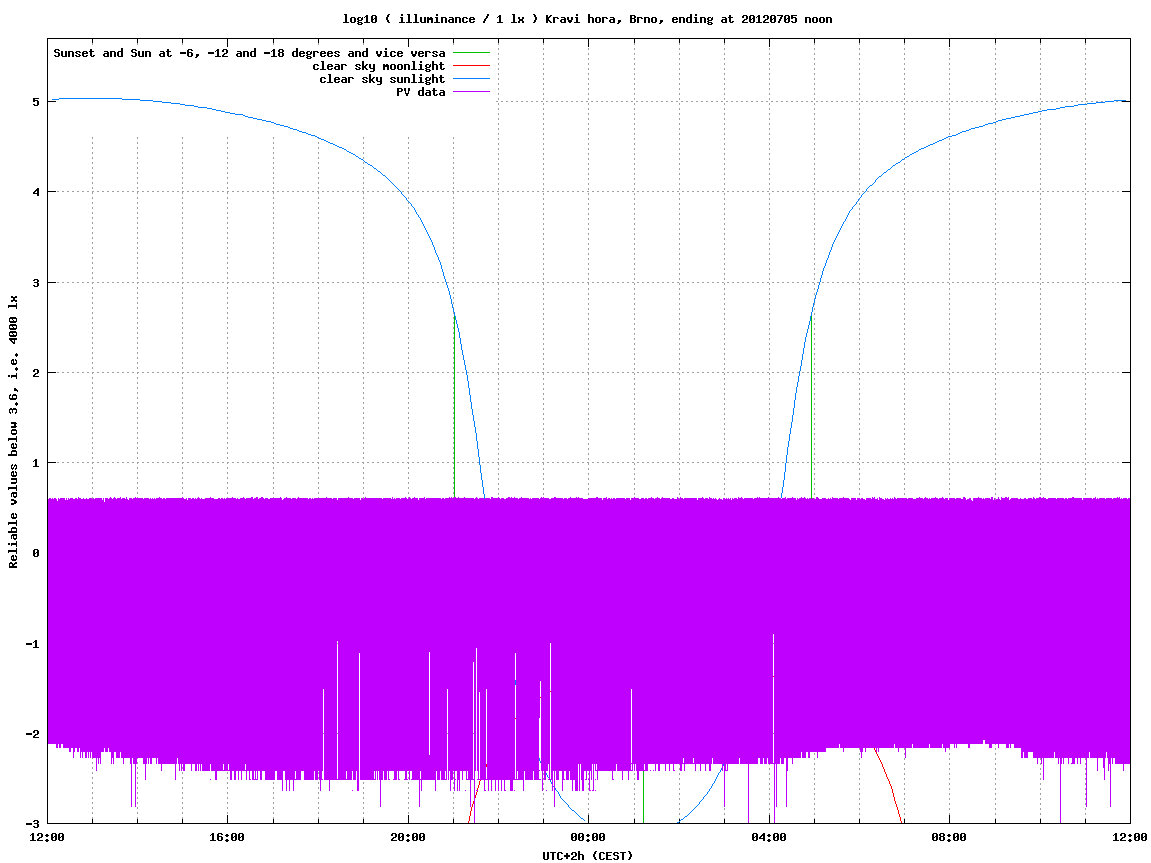1151x863 pixels.
Task: Click the x-axis label 04:00
Action: 769,837
